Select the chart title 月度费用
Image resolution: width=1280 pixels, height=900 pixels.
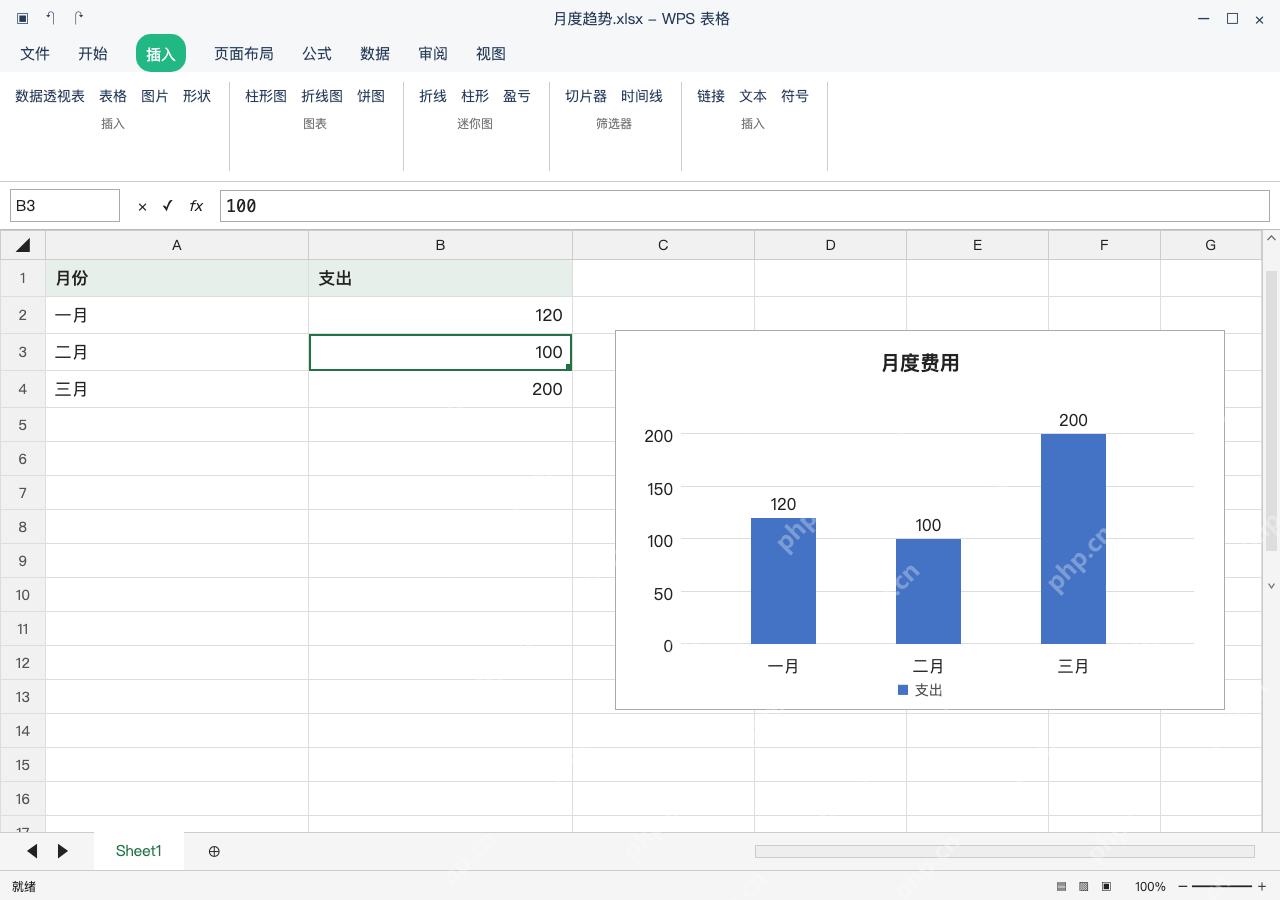920,363
